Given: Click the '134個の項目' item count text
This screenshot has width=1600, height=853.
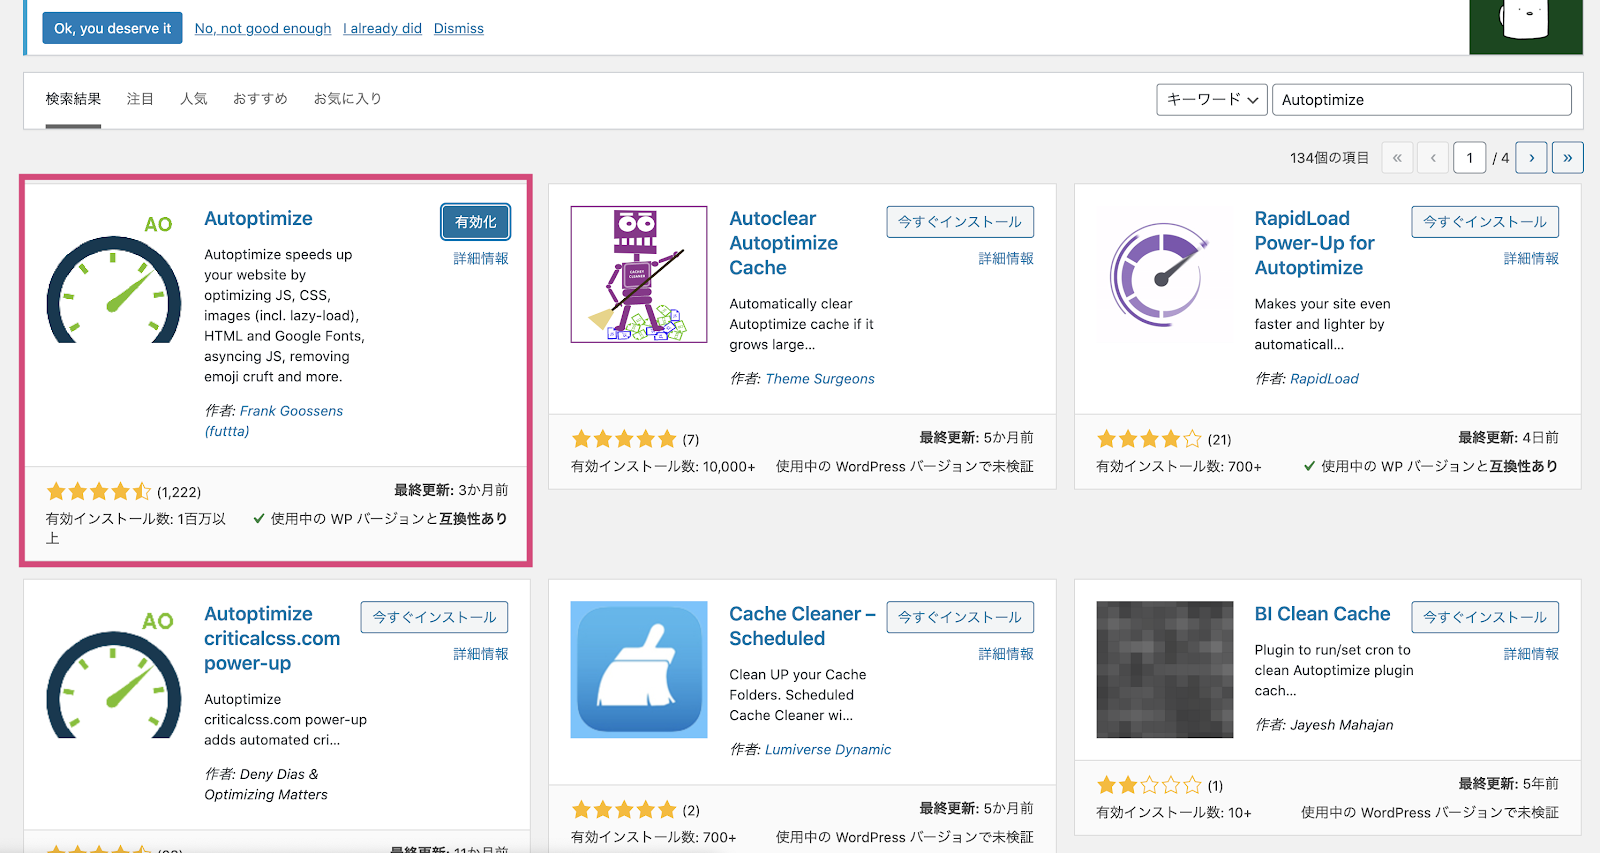Looking at the screenshot, I should point(1329,158).
